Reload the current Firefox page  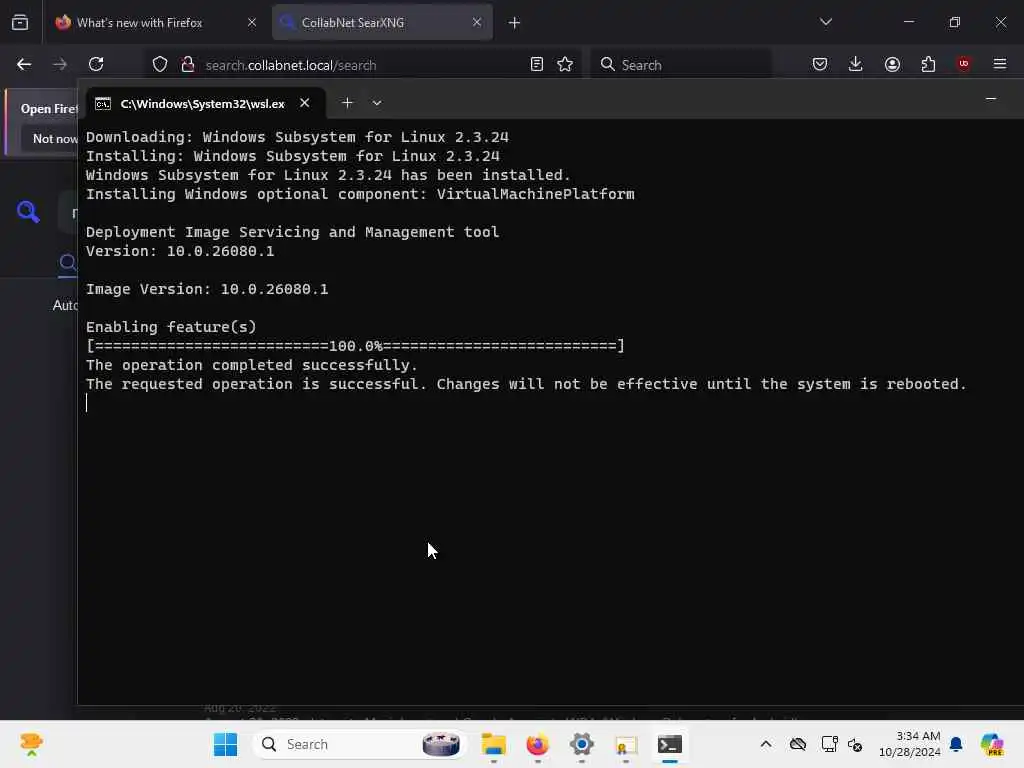click(96, 64)
